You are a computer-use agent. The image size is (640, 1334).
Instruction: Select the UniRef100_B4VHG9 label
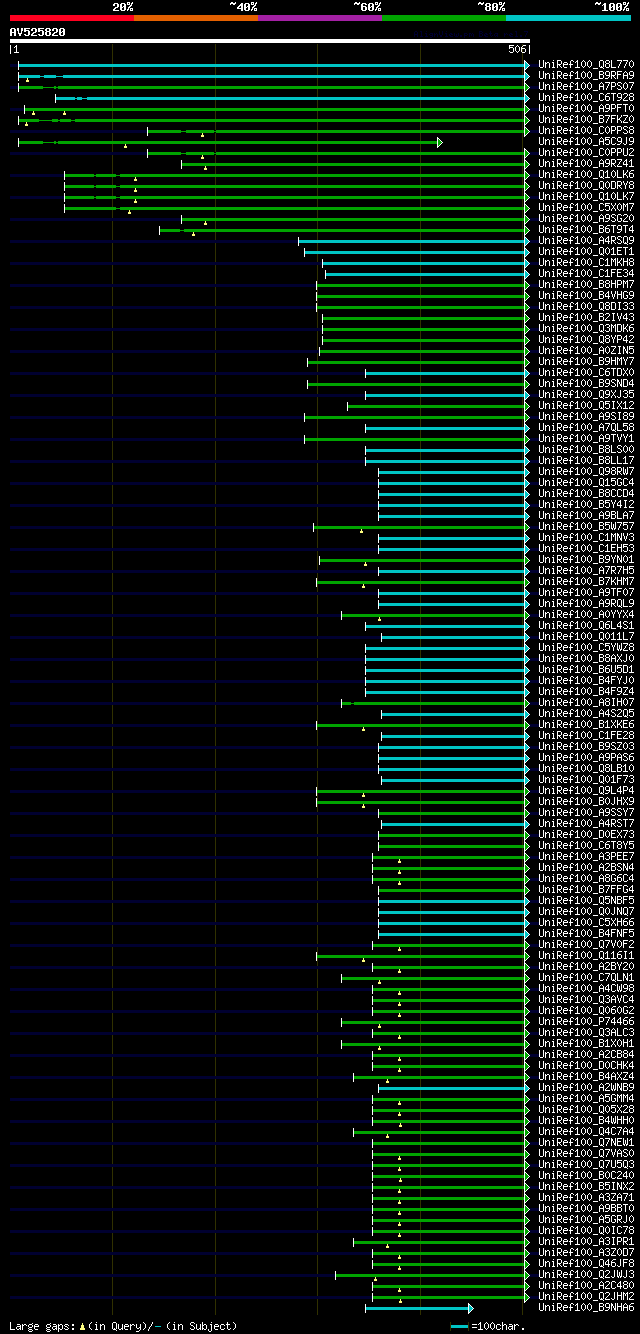click(586, 296)
